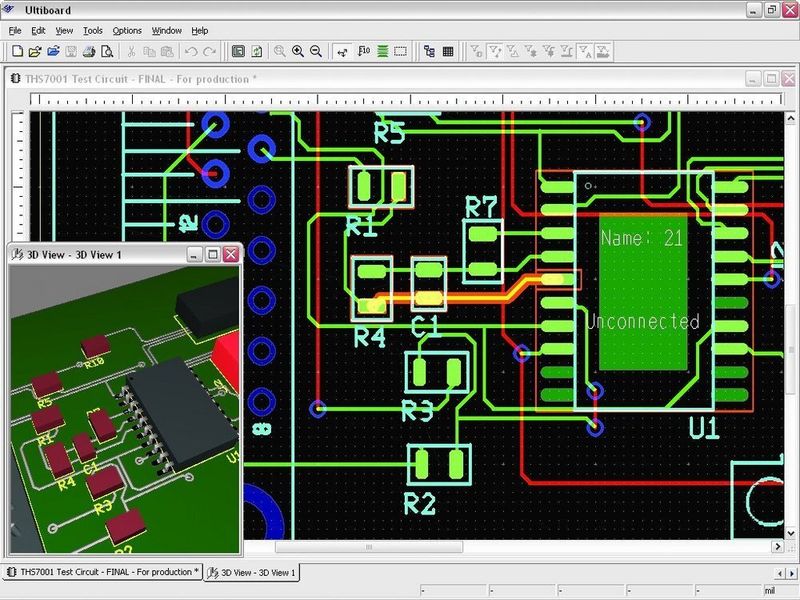800x600 pixels.
Task: Click the R4 component label on the board
Action: click(x=370, y=337)
